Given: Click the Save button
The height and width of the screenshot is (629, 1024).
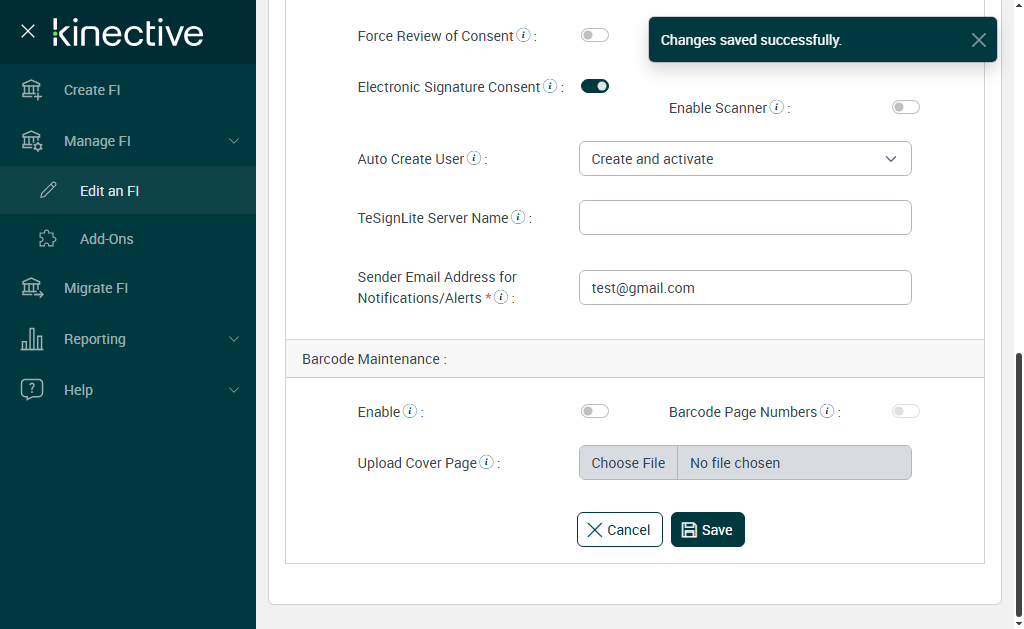Looking at the screenshot, I should [x=708, y=530].
